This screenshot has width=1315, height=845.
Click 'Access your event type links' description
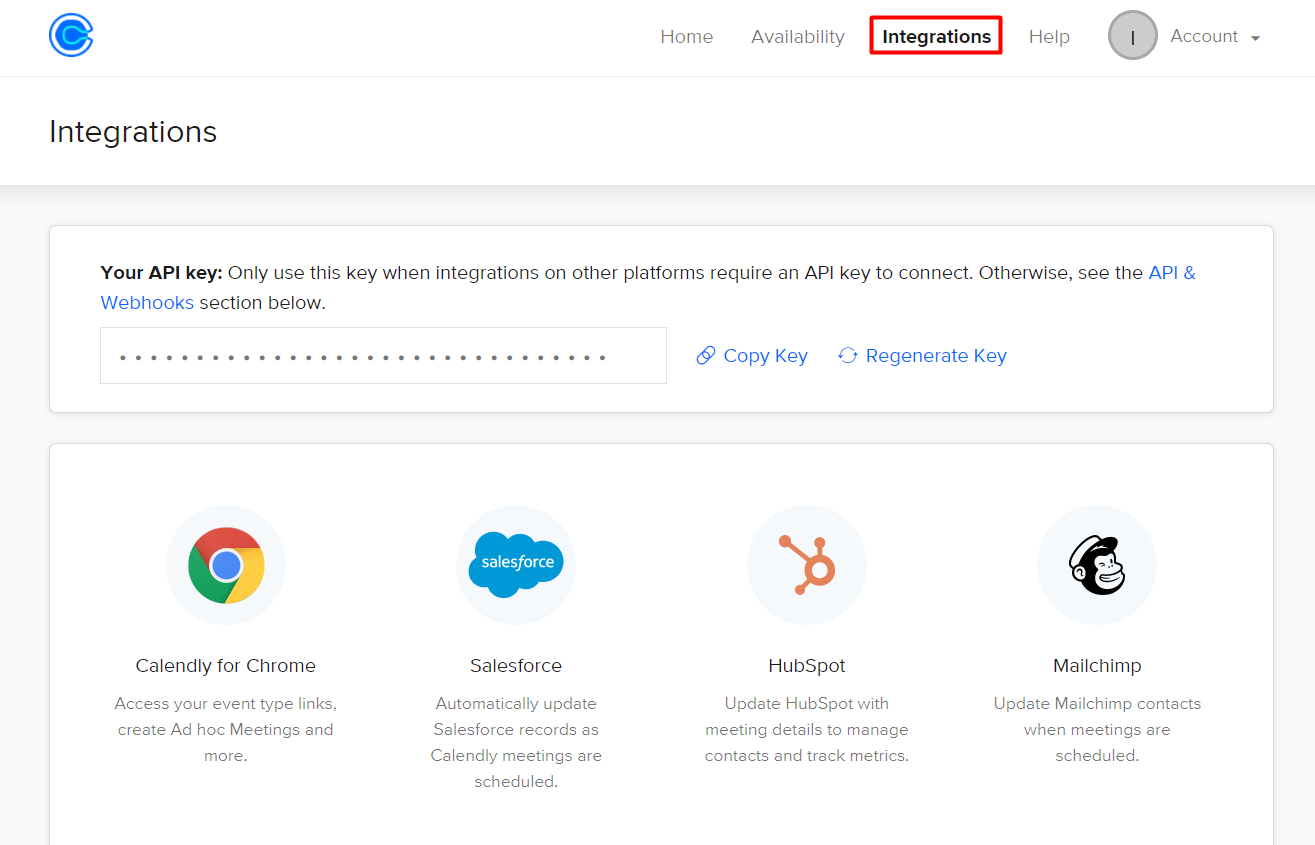point(226,730)
